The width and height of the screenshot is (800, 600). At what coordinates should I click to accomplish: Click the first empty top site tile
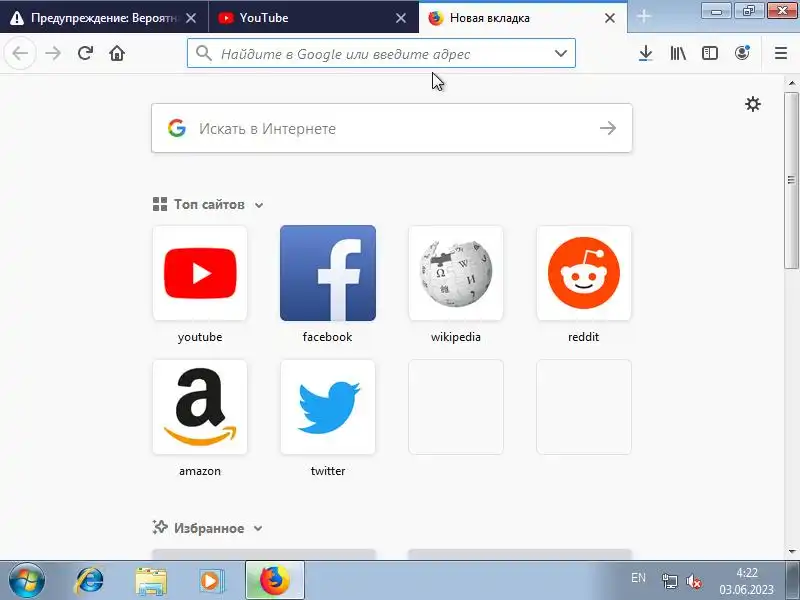[x=456, y=407]
